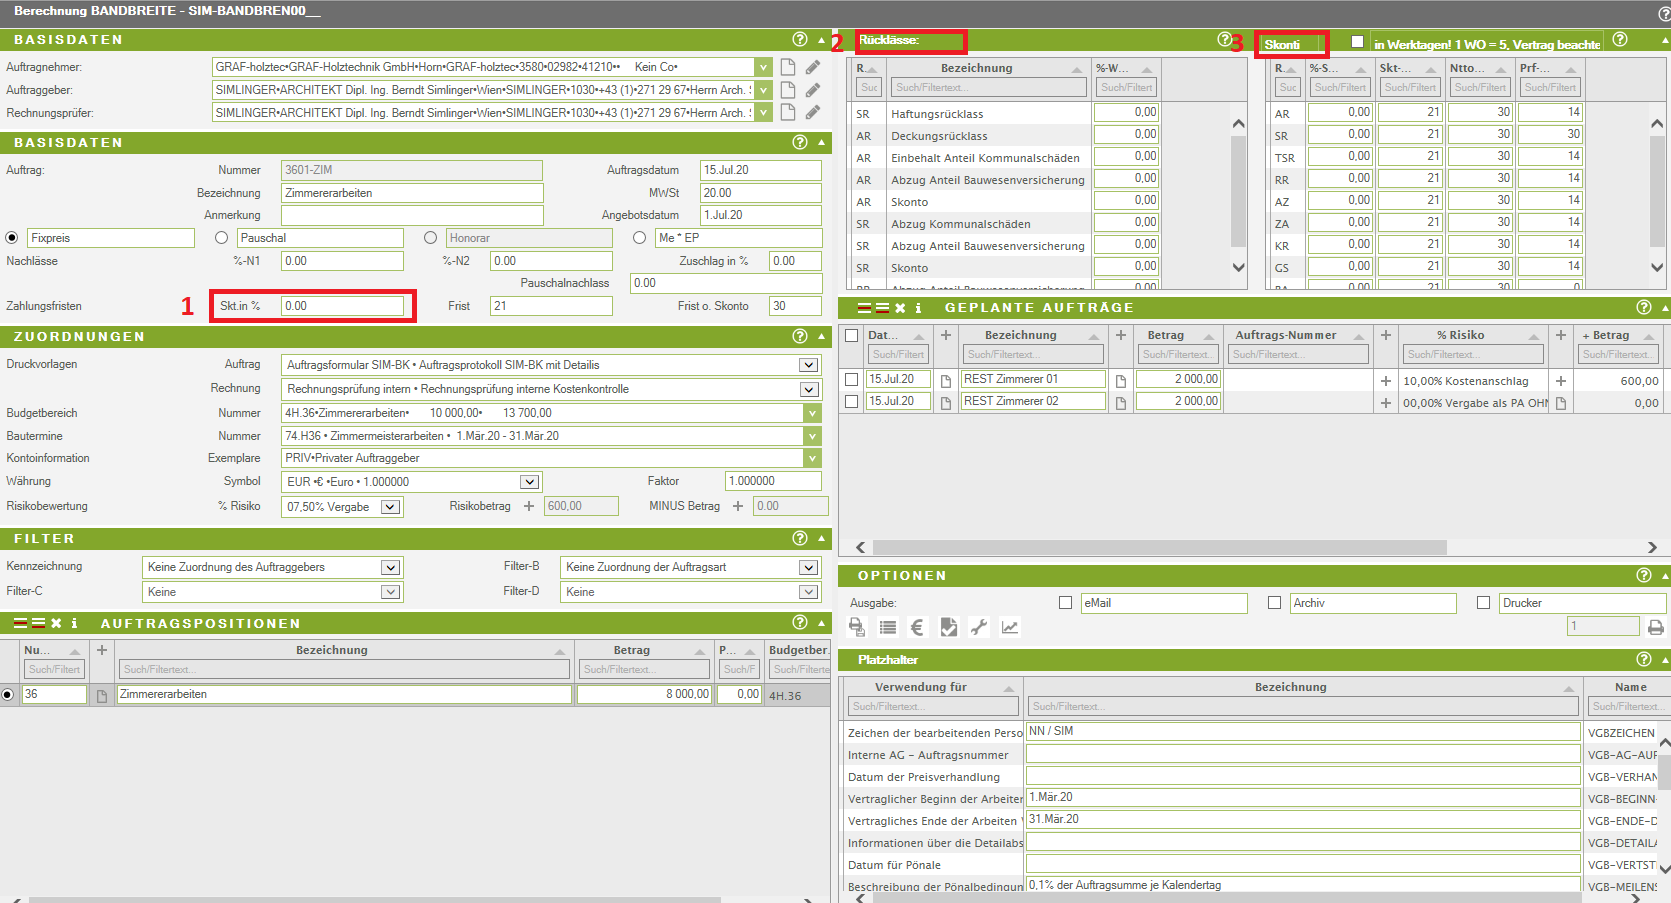
Task: Click the Euro symbol icon under Ausgabe
Action: (918, 627)
